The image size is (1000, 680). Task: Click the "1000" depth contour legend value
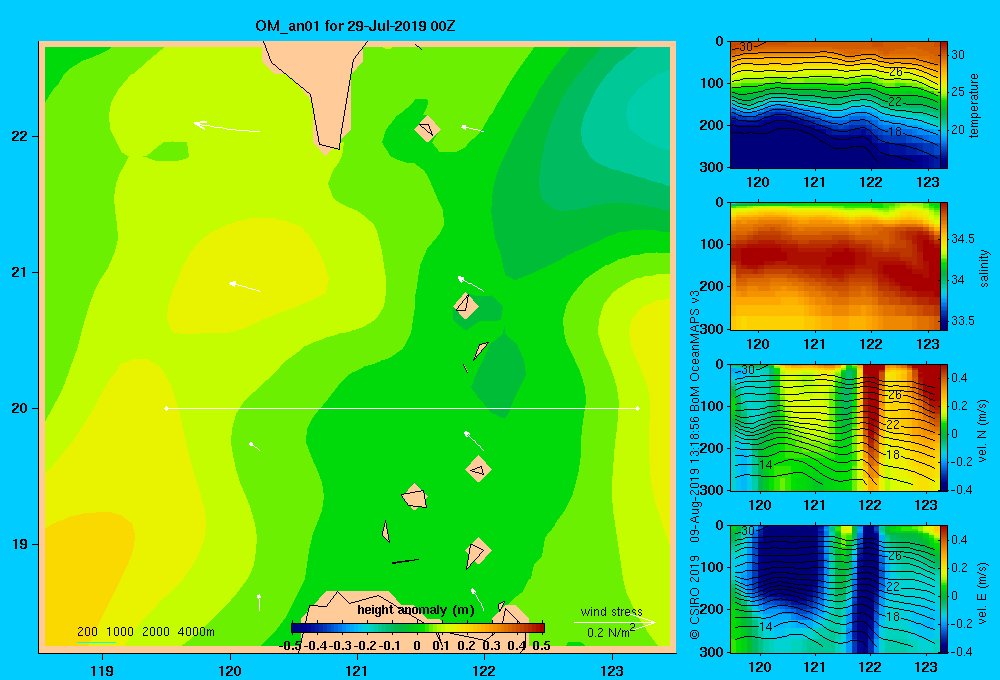(x=119, y=632)
